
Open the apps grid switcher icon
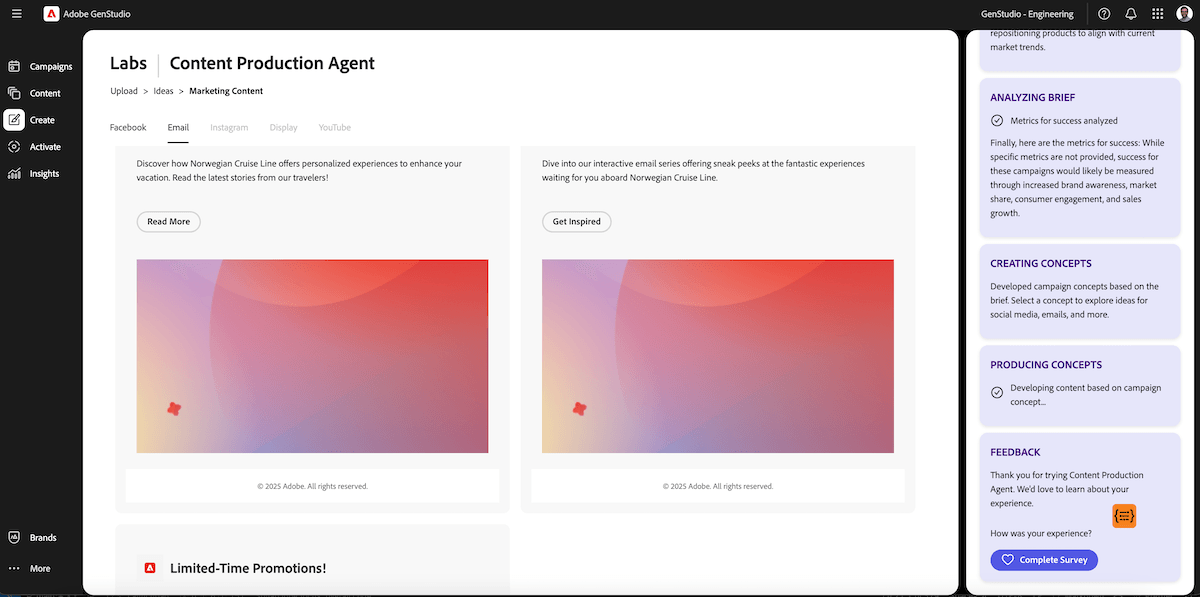click(1158, 14)
